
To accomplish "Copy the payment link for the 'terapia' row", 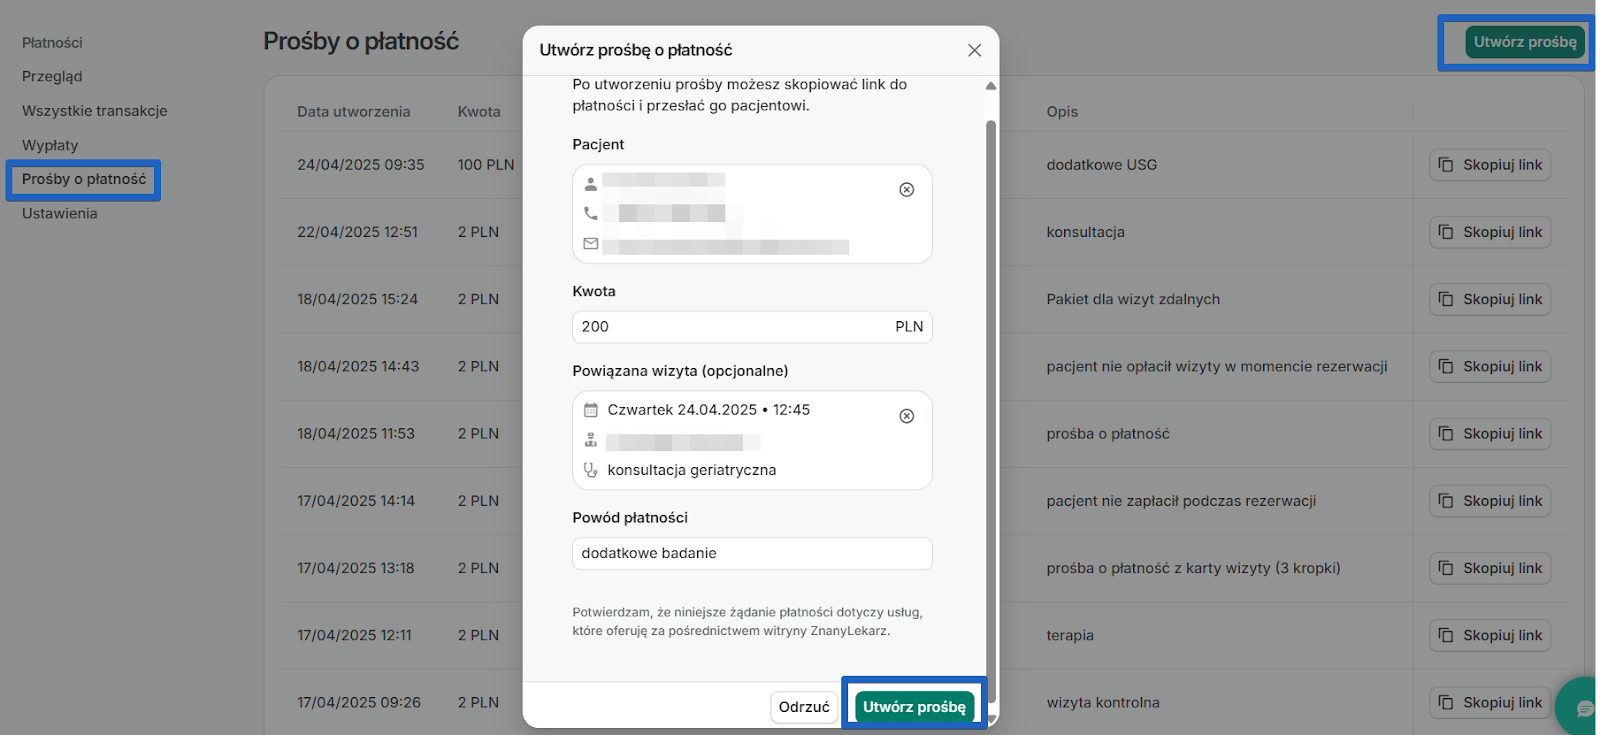I will point(1489,635).
